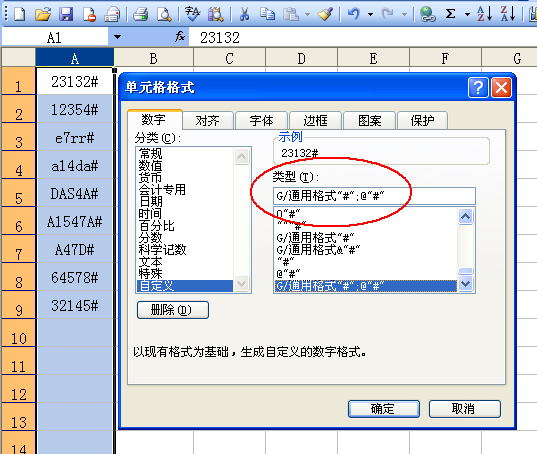Image resolution: width=537 pixels, height=454 pixels.
Task: Click the category list scroll up arrow
Action: [x=242, y=156]
